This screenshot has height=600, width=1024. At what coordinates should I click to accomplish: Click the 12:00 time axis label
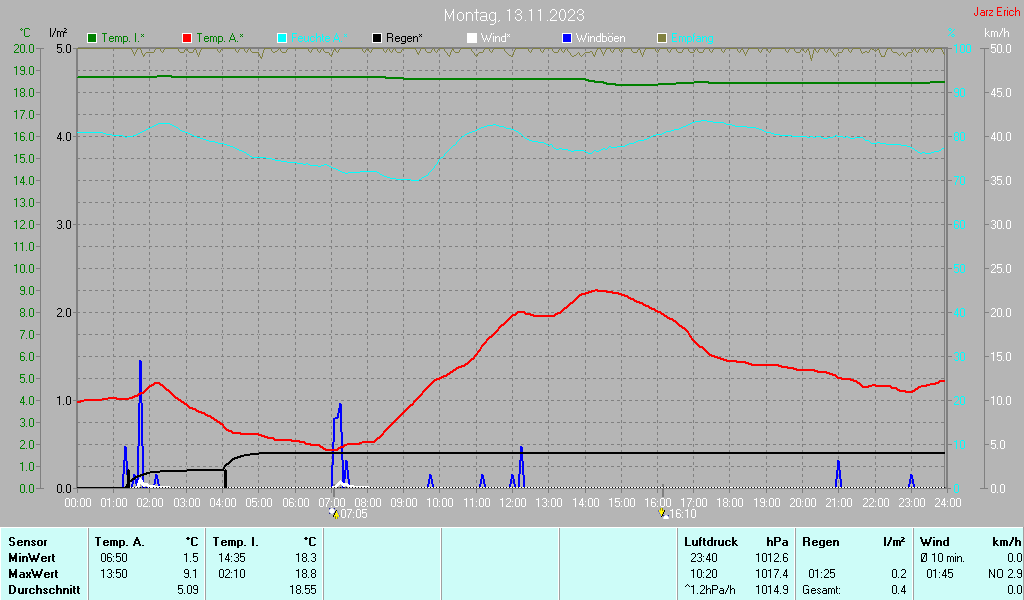(x=513, y=503)
